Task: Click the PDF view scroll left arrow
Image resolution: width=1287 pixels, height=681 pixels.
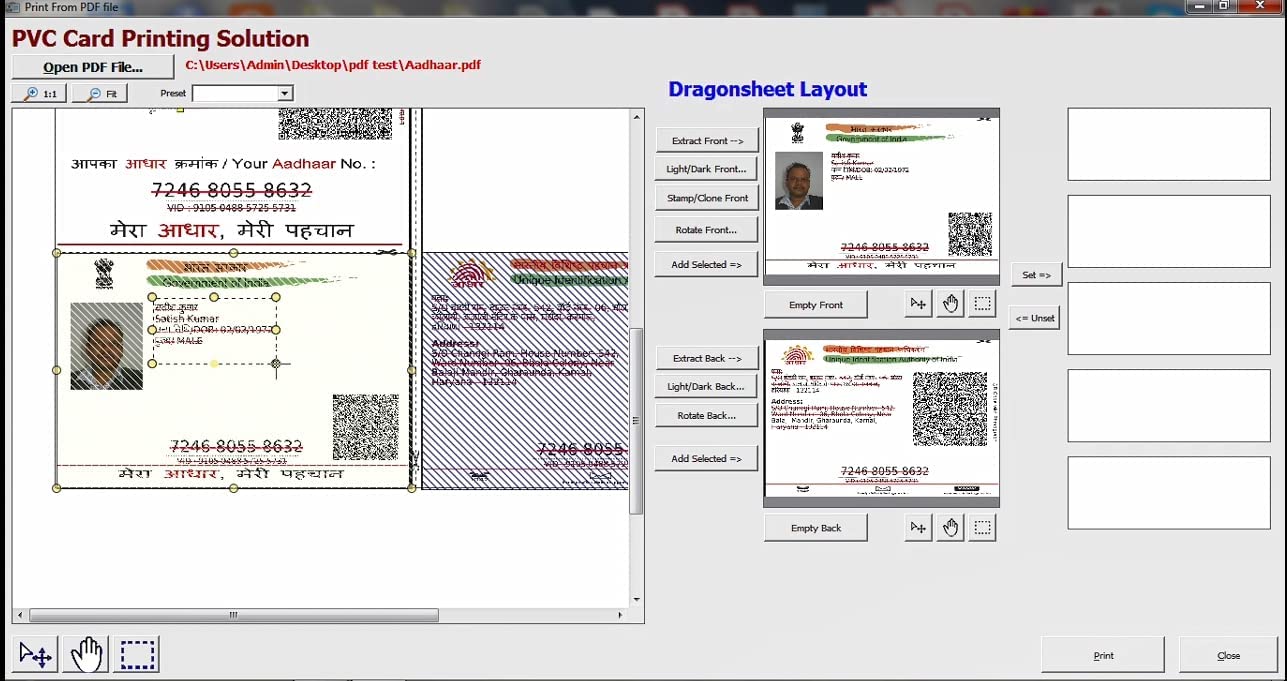Action: point(19,615)
